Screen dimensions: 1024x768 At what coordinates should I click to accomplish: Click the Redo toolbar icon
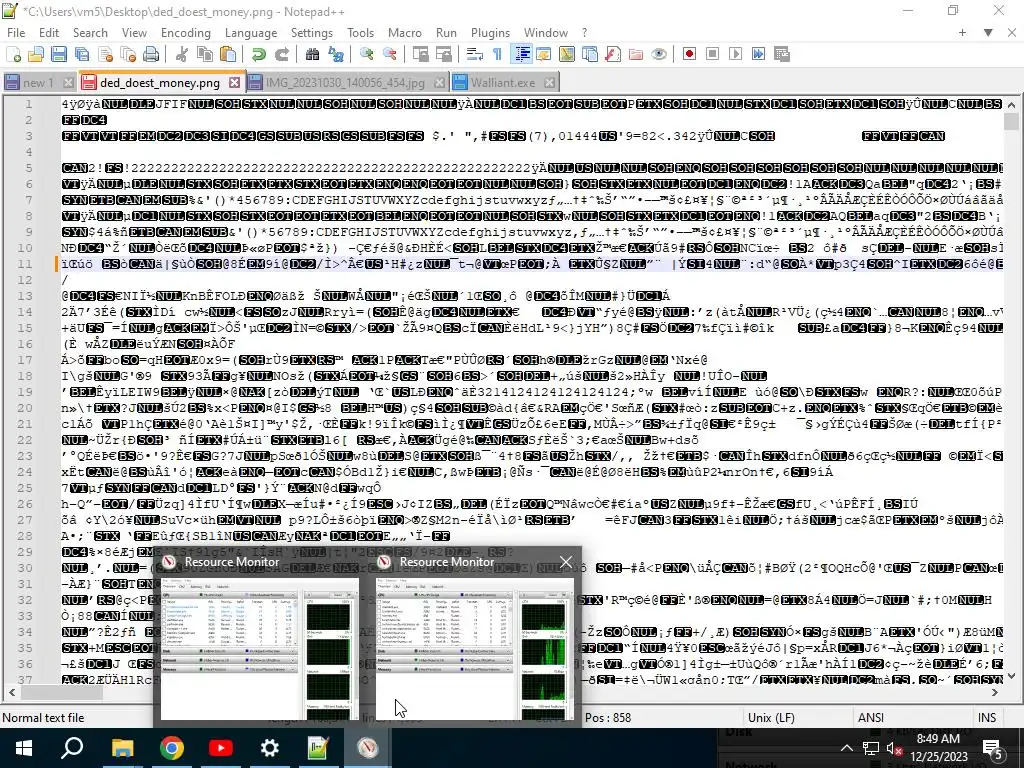[x=281, y=54]
